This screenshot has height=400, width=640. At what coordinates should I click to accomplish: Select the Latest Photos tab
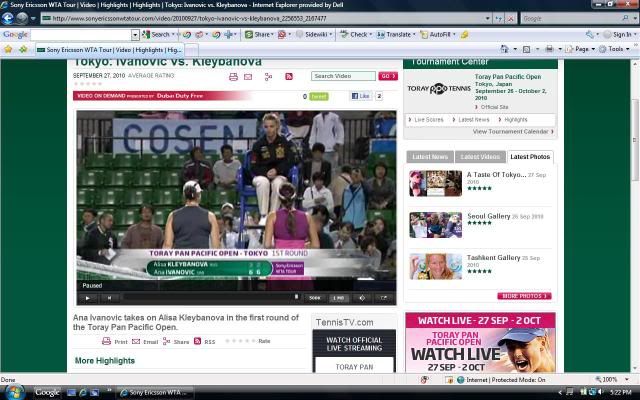click(x=530, y=157)
